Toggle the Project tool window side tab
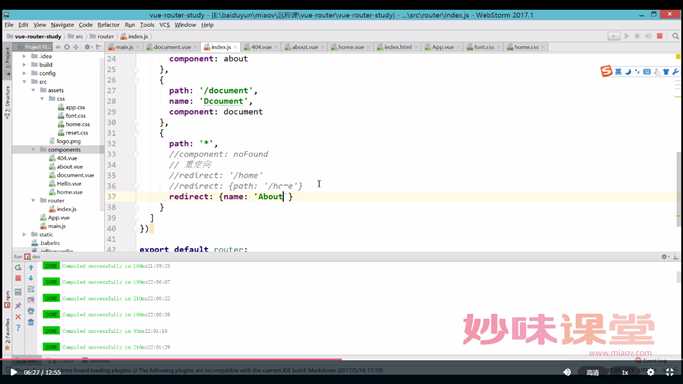 pos(7,58)
